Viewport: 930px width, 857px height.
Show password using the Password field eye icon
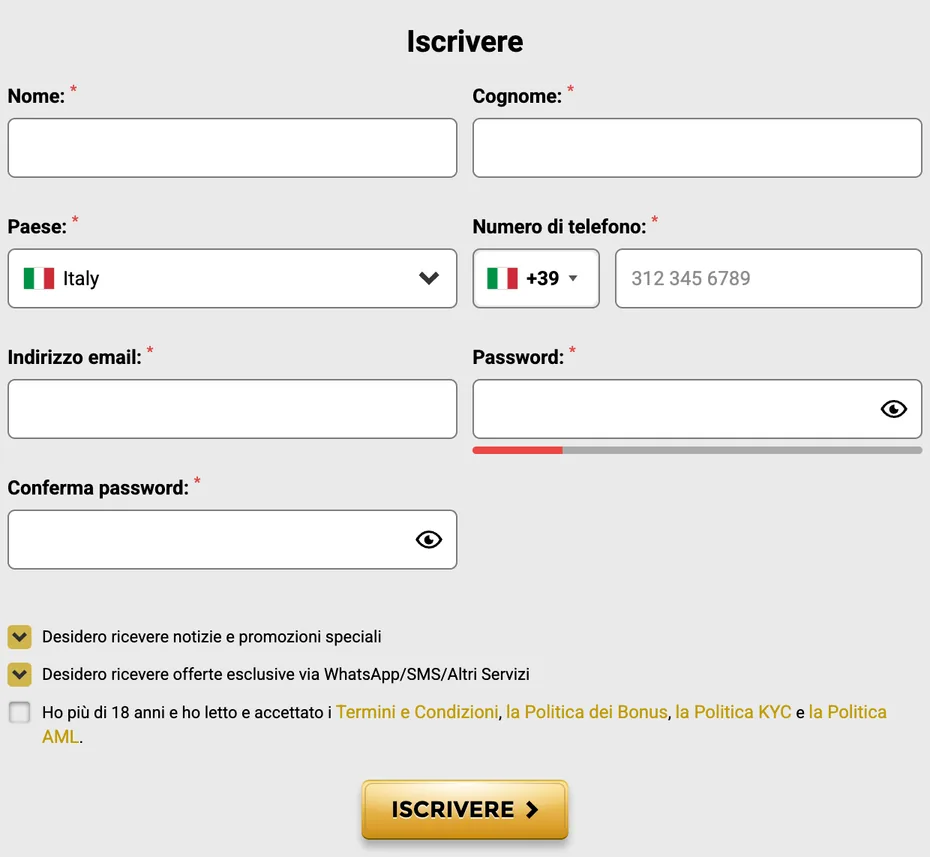(893, 409)
